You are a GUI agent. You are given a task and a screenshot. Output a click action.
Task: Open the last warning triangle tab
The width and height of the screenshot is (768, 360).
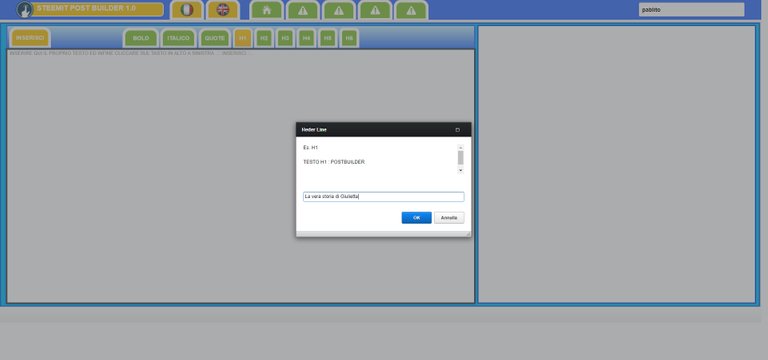tap(411, 10)
